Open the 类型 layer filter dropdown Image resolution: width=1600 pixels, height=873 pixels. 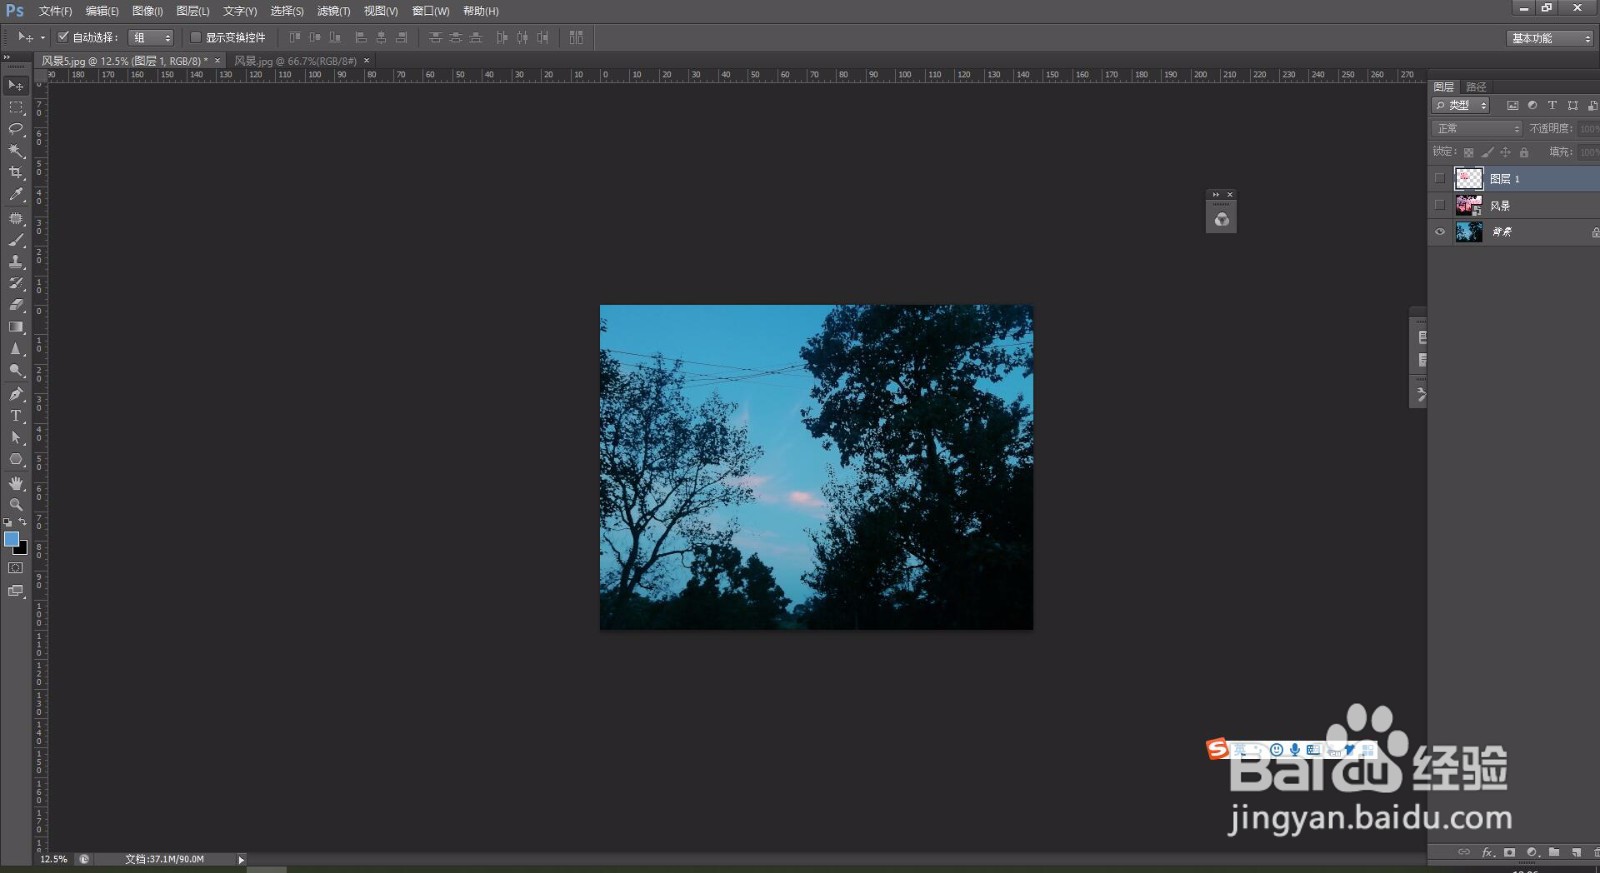pyautogui.click(x=1461, y=105)
